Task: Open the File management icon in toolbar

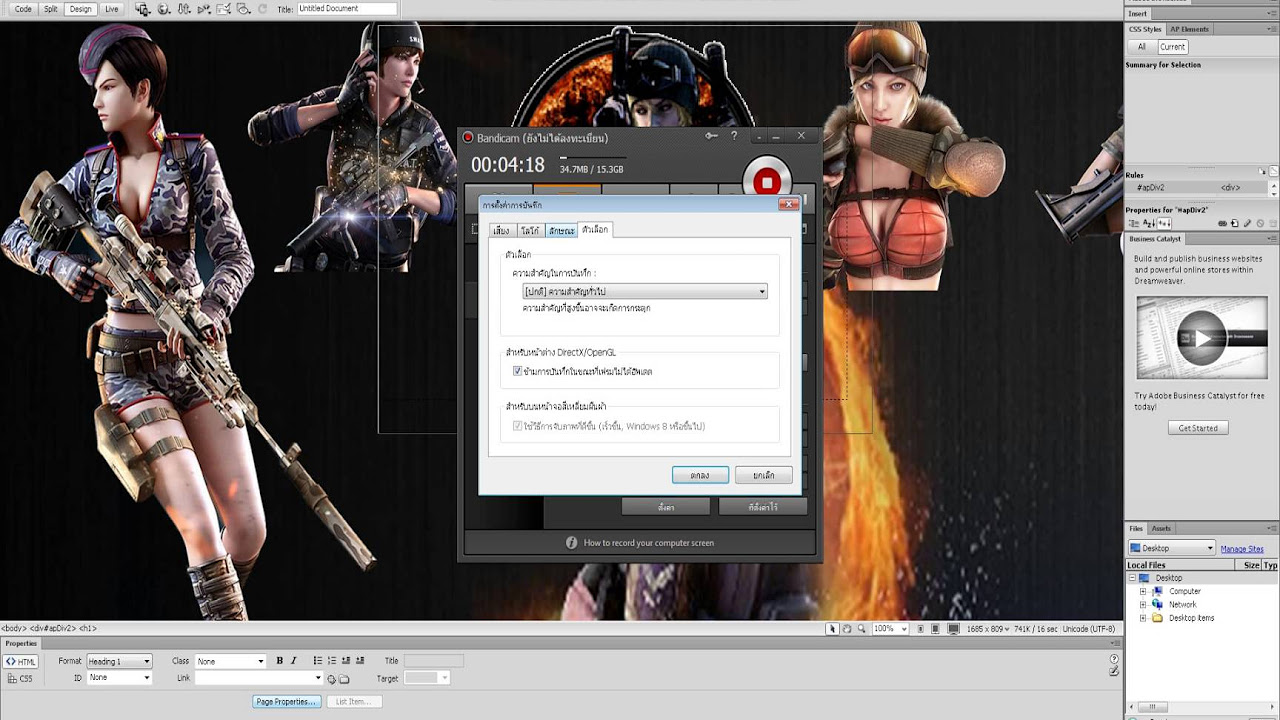Action: pos(184,9)
